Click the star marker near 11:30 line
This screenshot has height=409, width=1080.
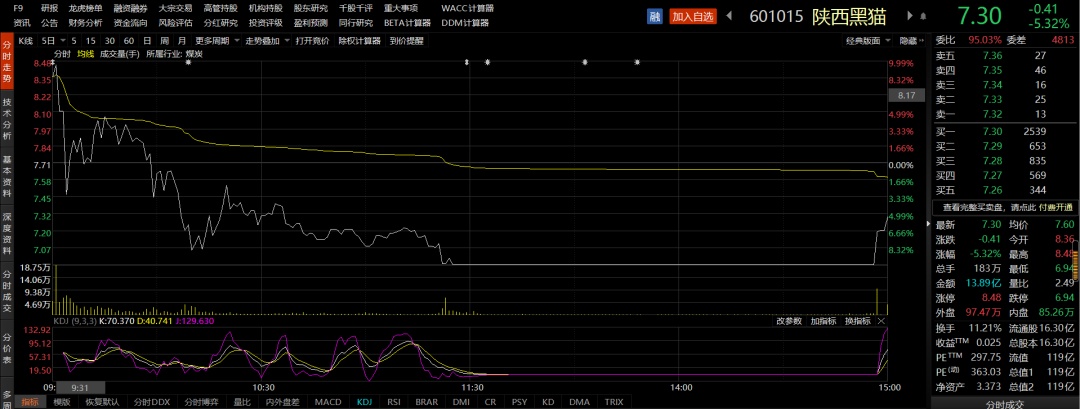488,63
